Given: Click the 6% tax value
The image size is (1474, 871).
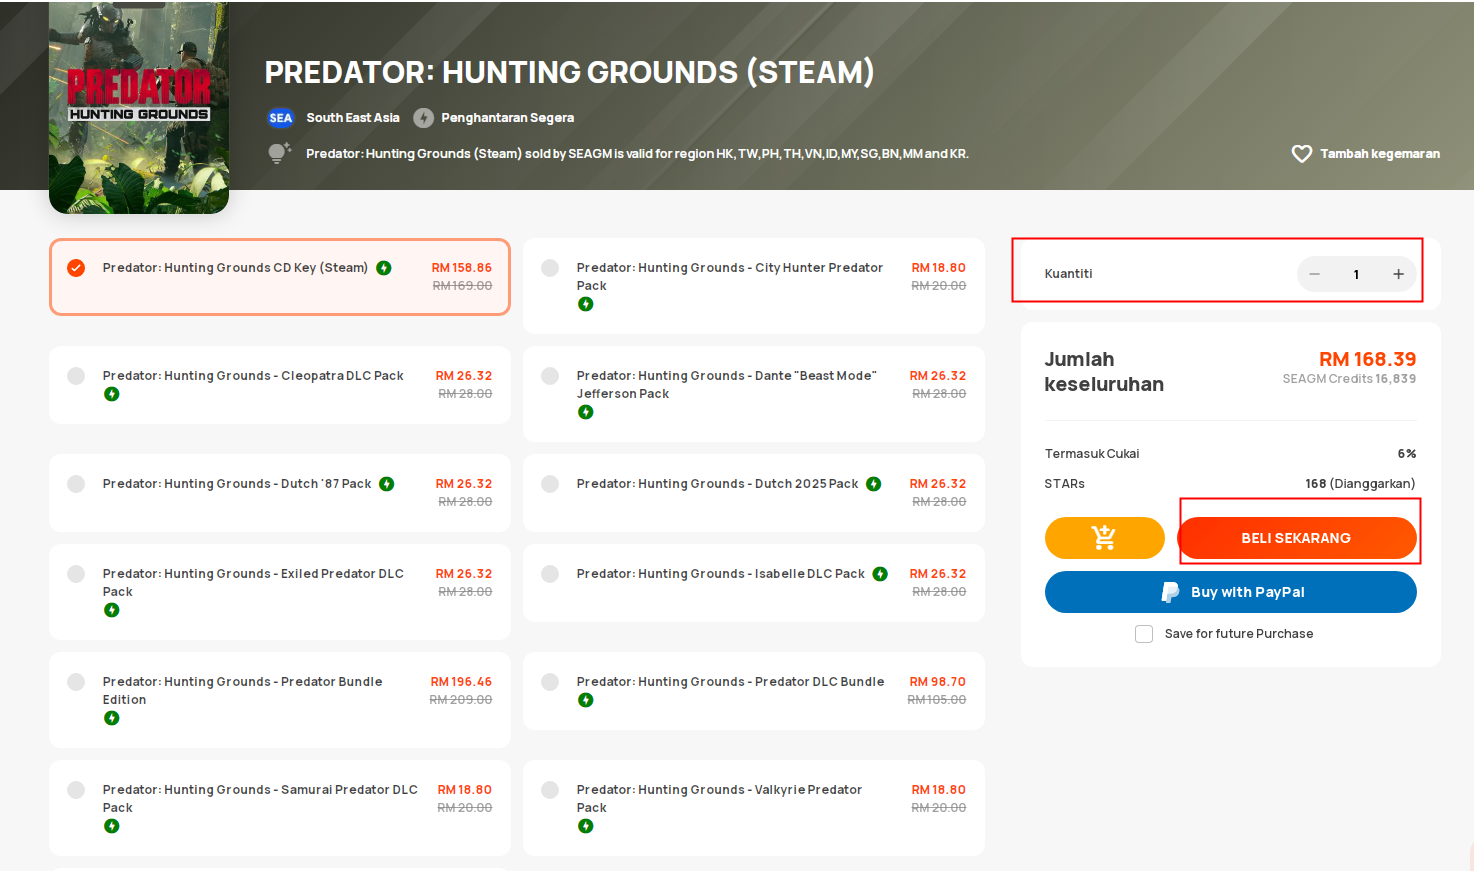Looking at the screenshot, I should (1407, 454).
